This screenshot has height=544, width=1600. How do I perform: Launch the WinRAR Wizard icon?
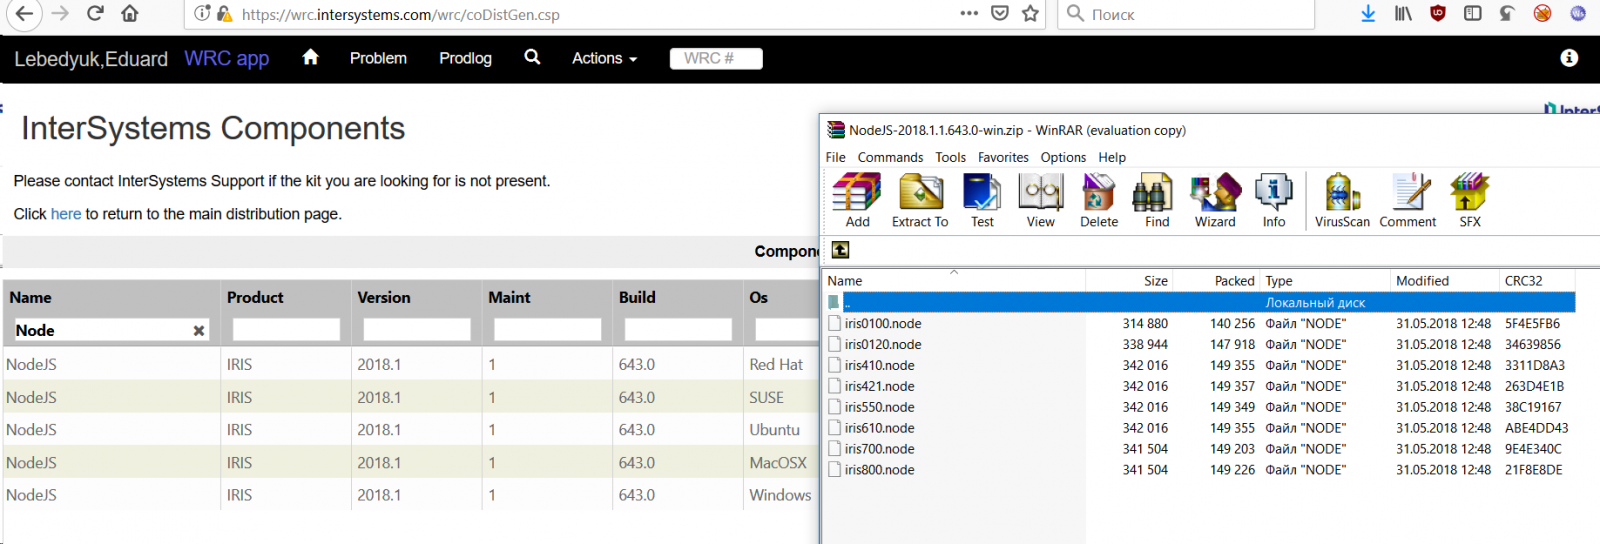tap(1215, 200)
